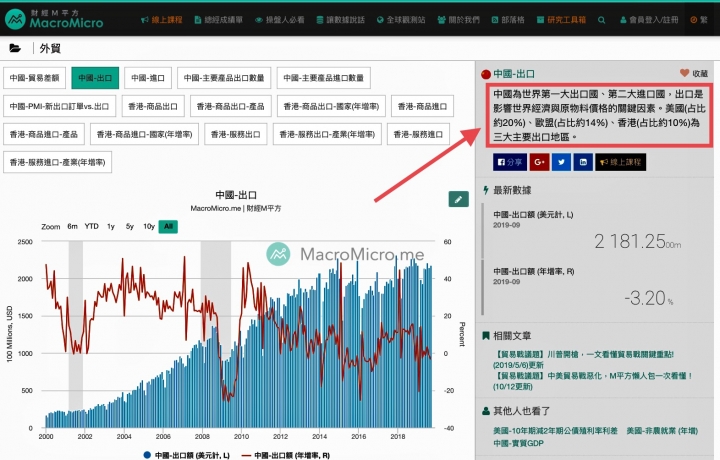Select the 香港-商品出口-產品 tab
This screenshot has height=460, width=720.
[x=231, y=106]
